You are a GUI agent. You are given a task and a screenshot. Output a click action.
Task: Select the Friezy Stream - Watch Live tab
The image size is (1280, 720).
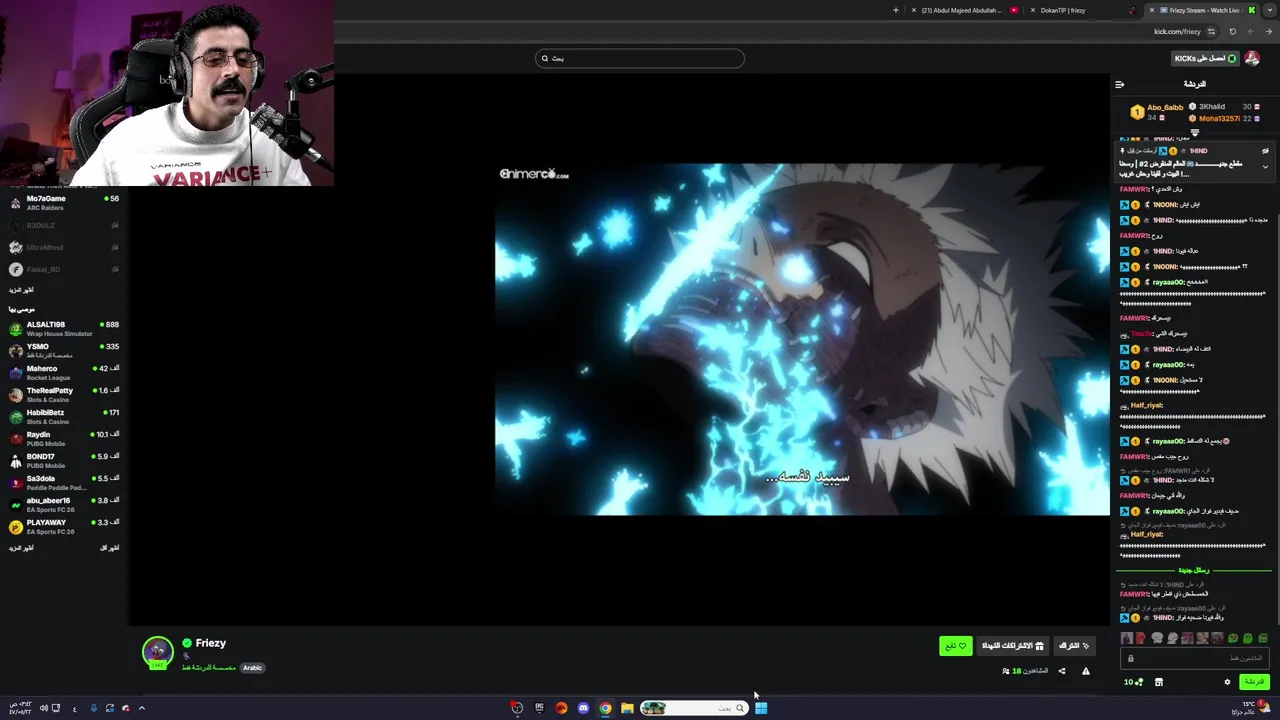1203,10
